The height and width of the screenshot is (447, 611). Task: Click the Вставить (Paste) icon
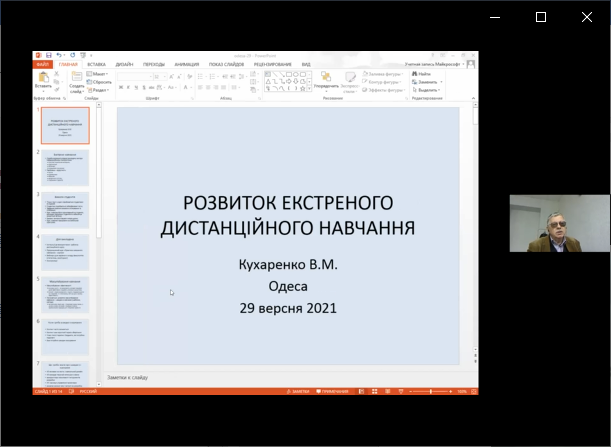(x=43, y=78)
